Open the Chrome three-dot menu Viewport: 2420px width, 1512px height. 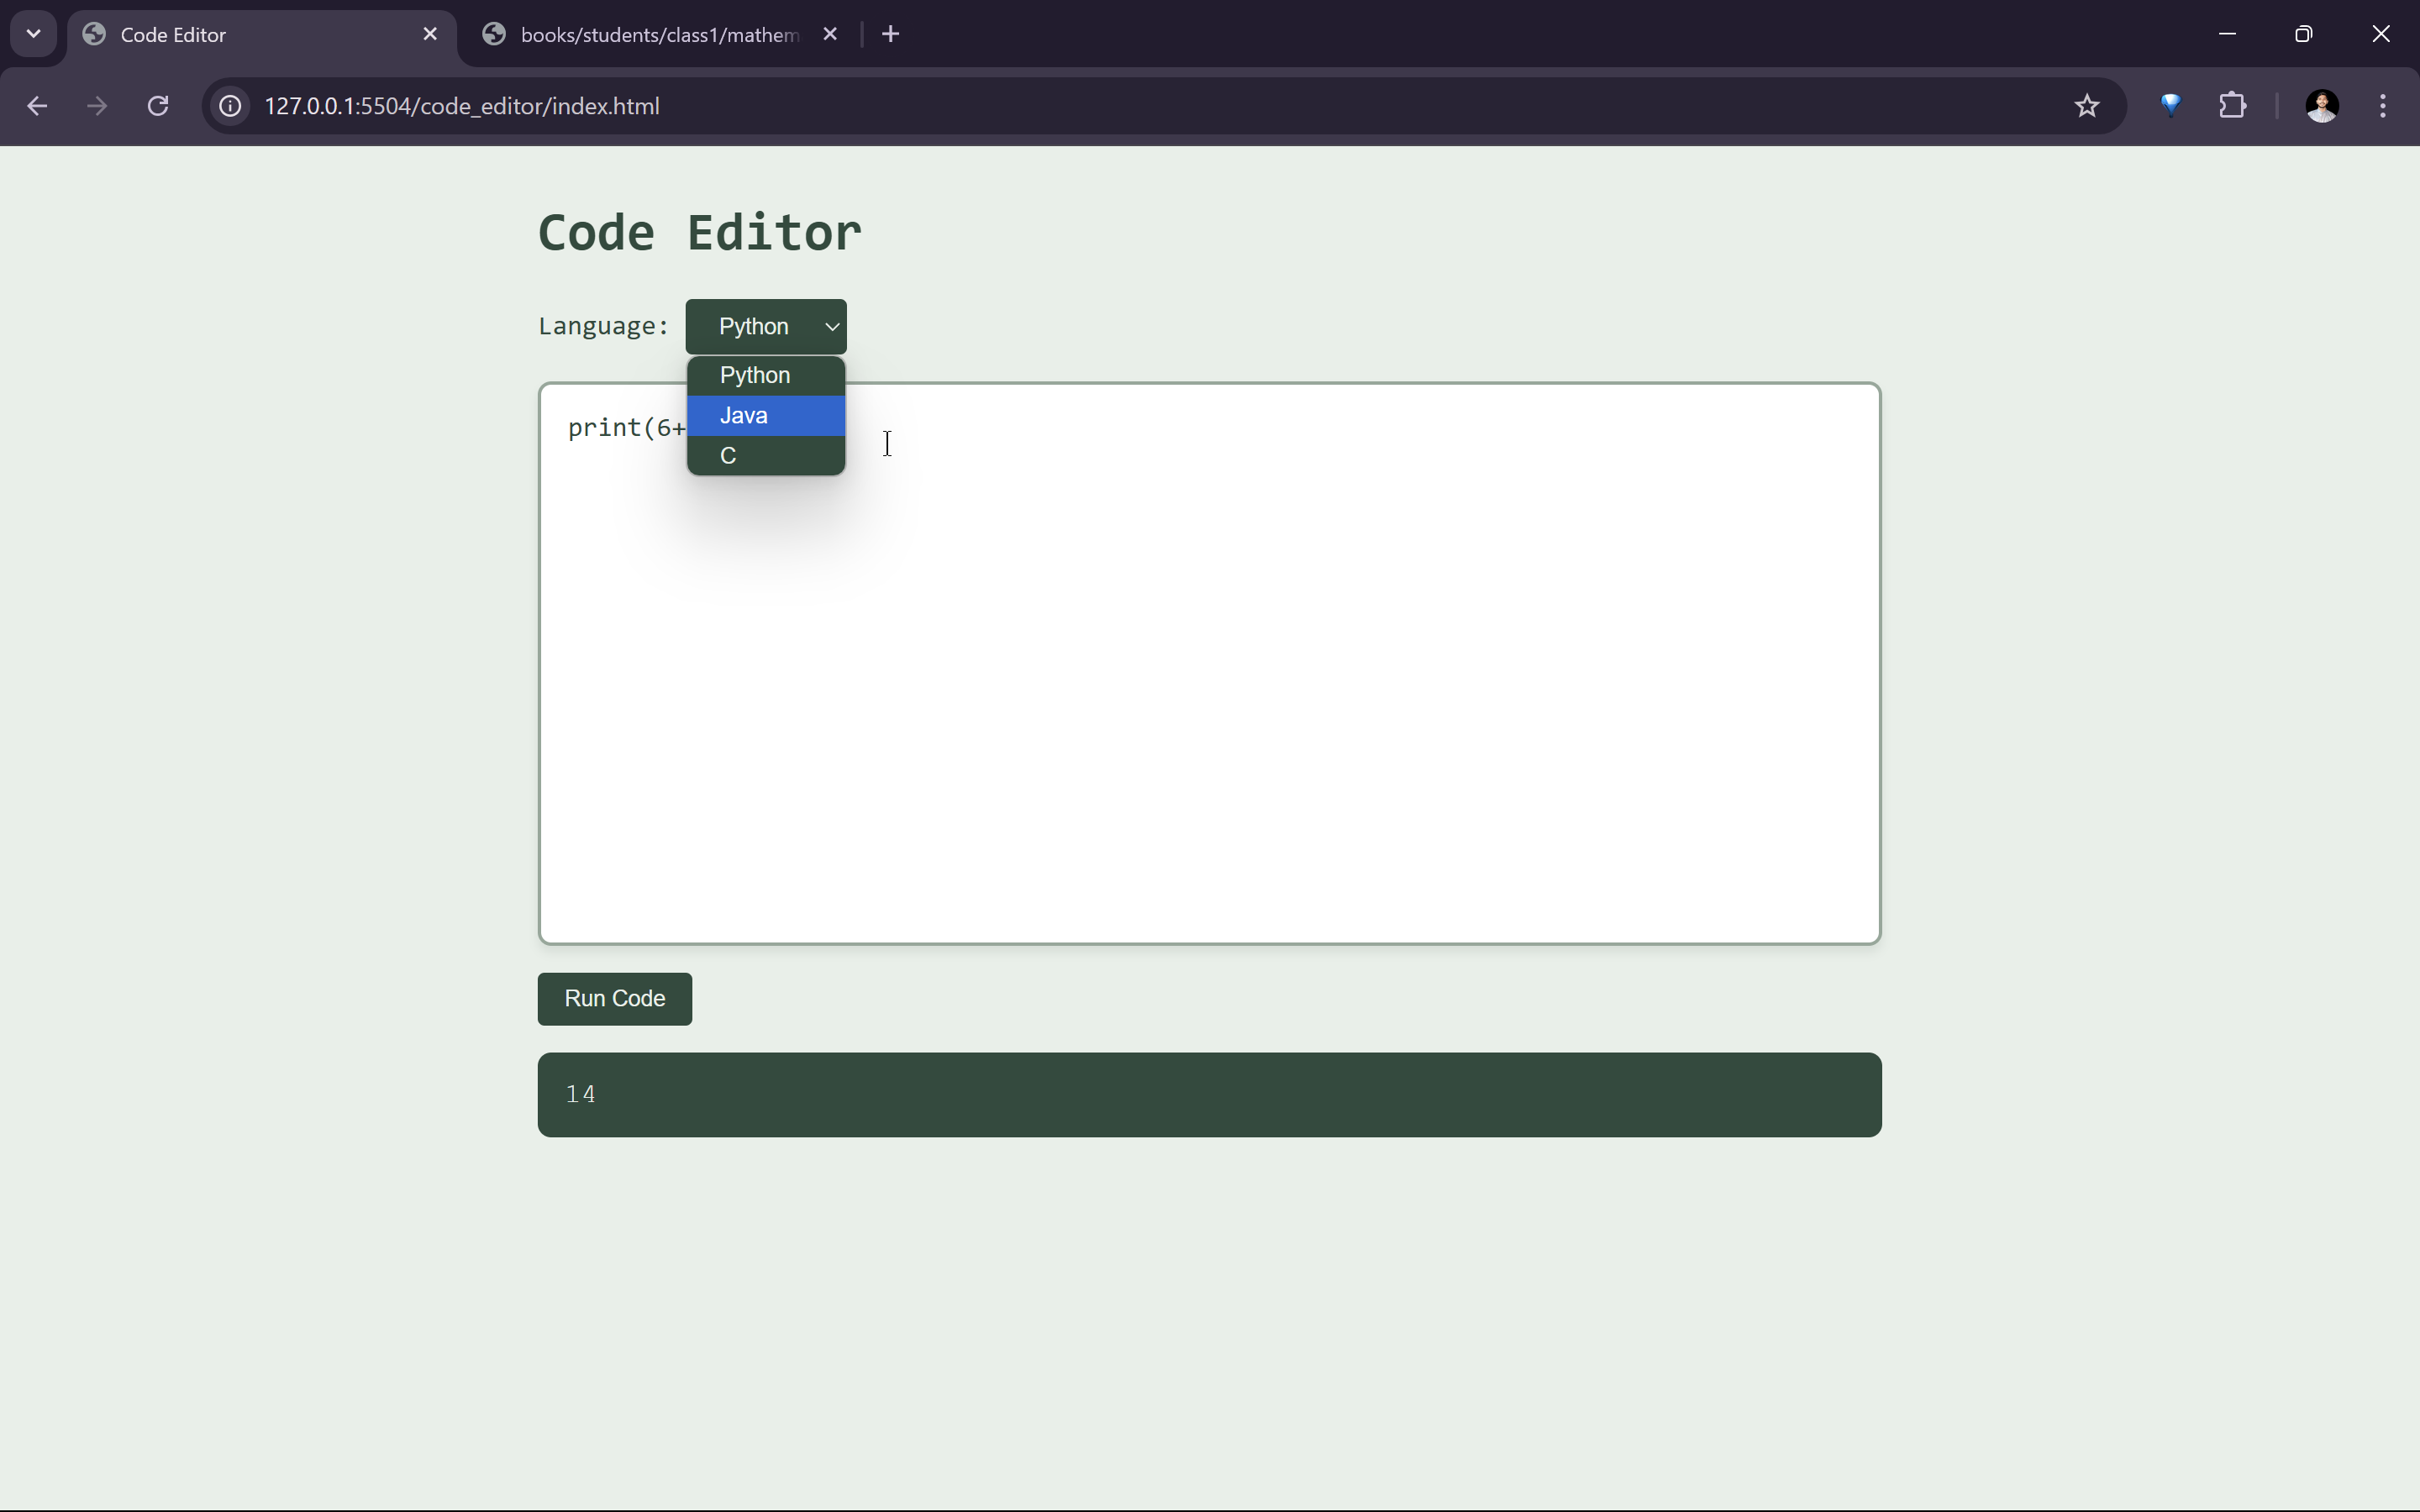click(2382, 106)
